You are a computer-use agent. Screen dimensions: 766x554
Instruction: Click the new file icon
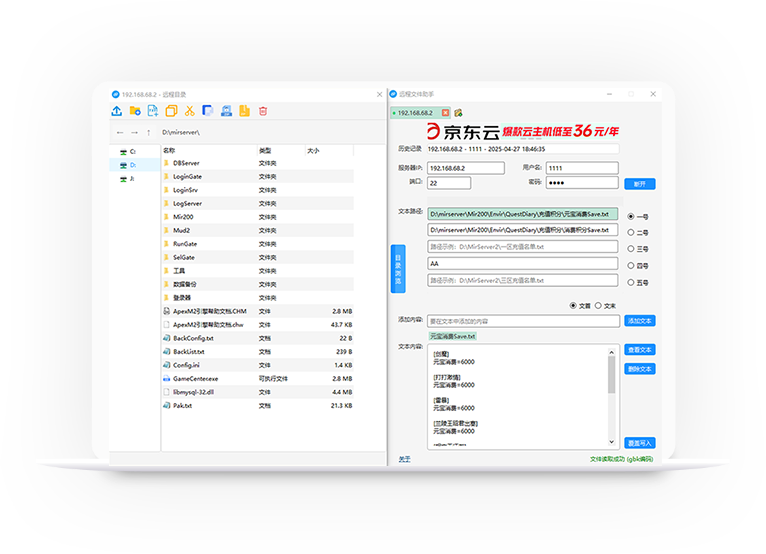(x=153, y=111)
